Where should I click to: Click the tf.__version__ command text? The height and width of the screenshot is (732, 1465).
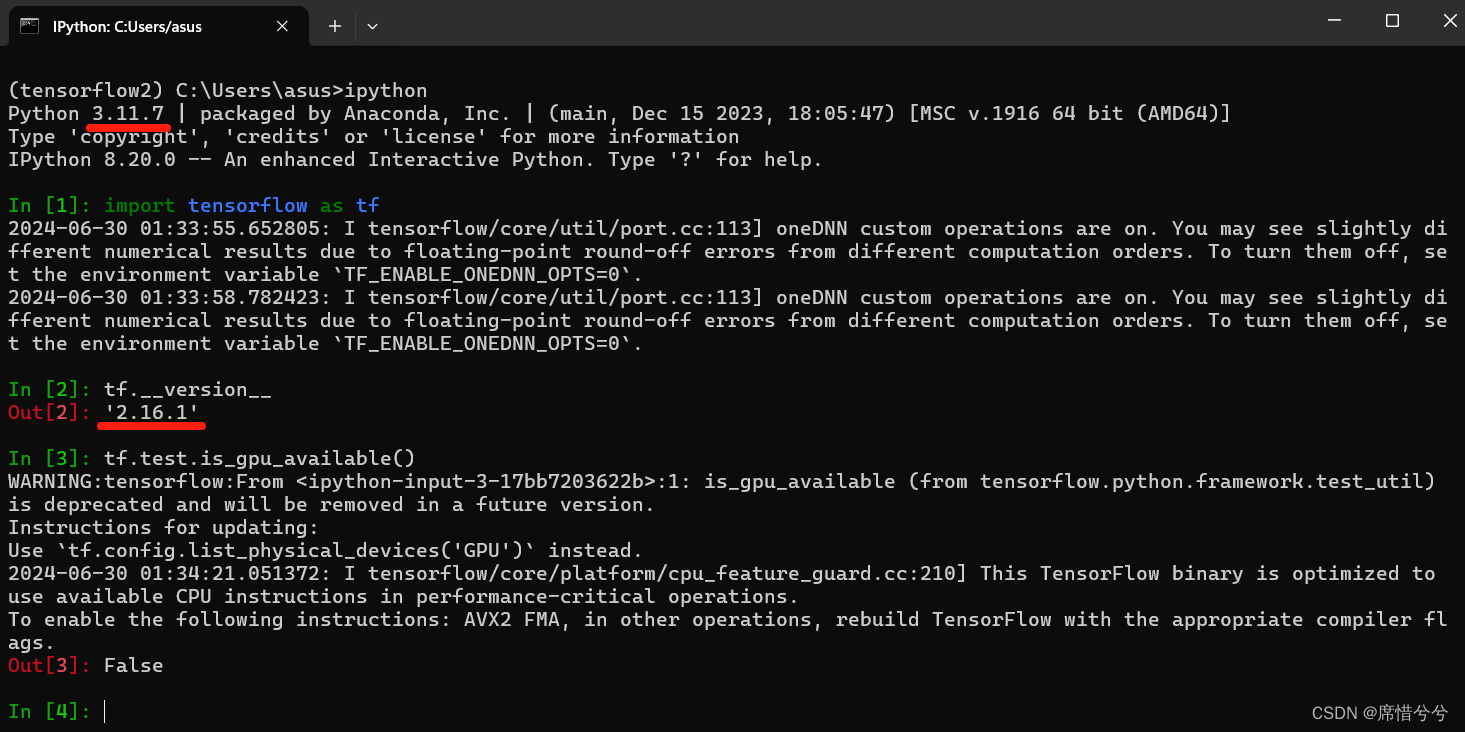point(187,389)
